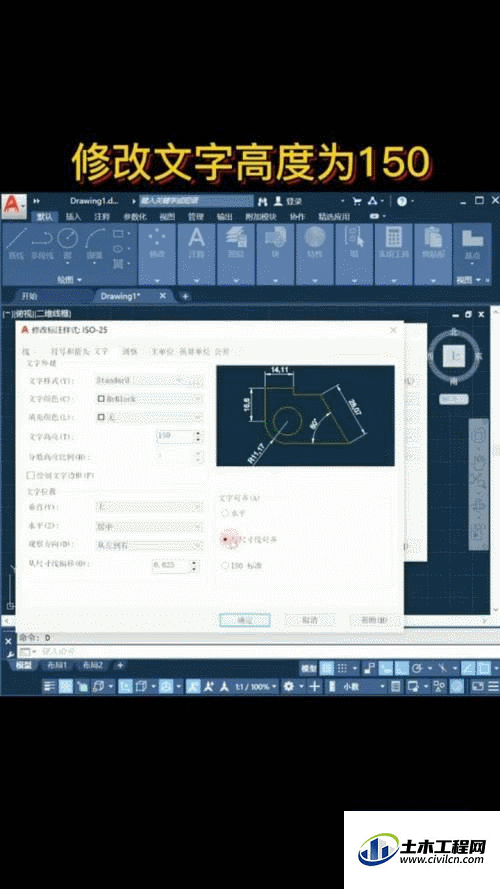Switch to Layout1 (布局1) tab
Screen dimensions: 500x889
(x=57, y=665)
